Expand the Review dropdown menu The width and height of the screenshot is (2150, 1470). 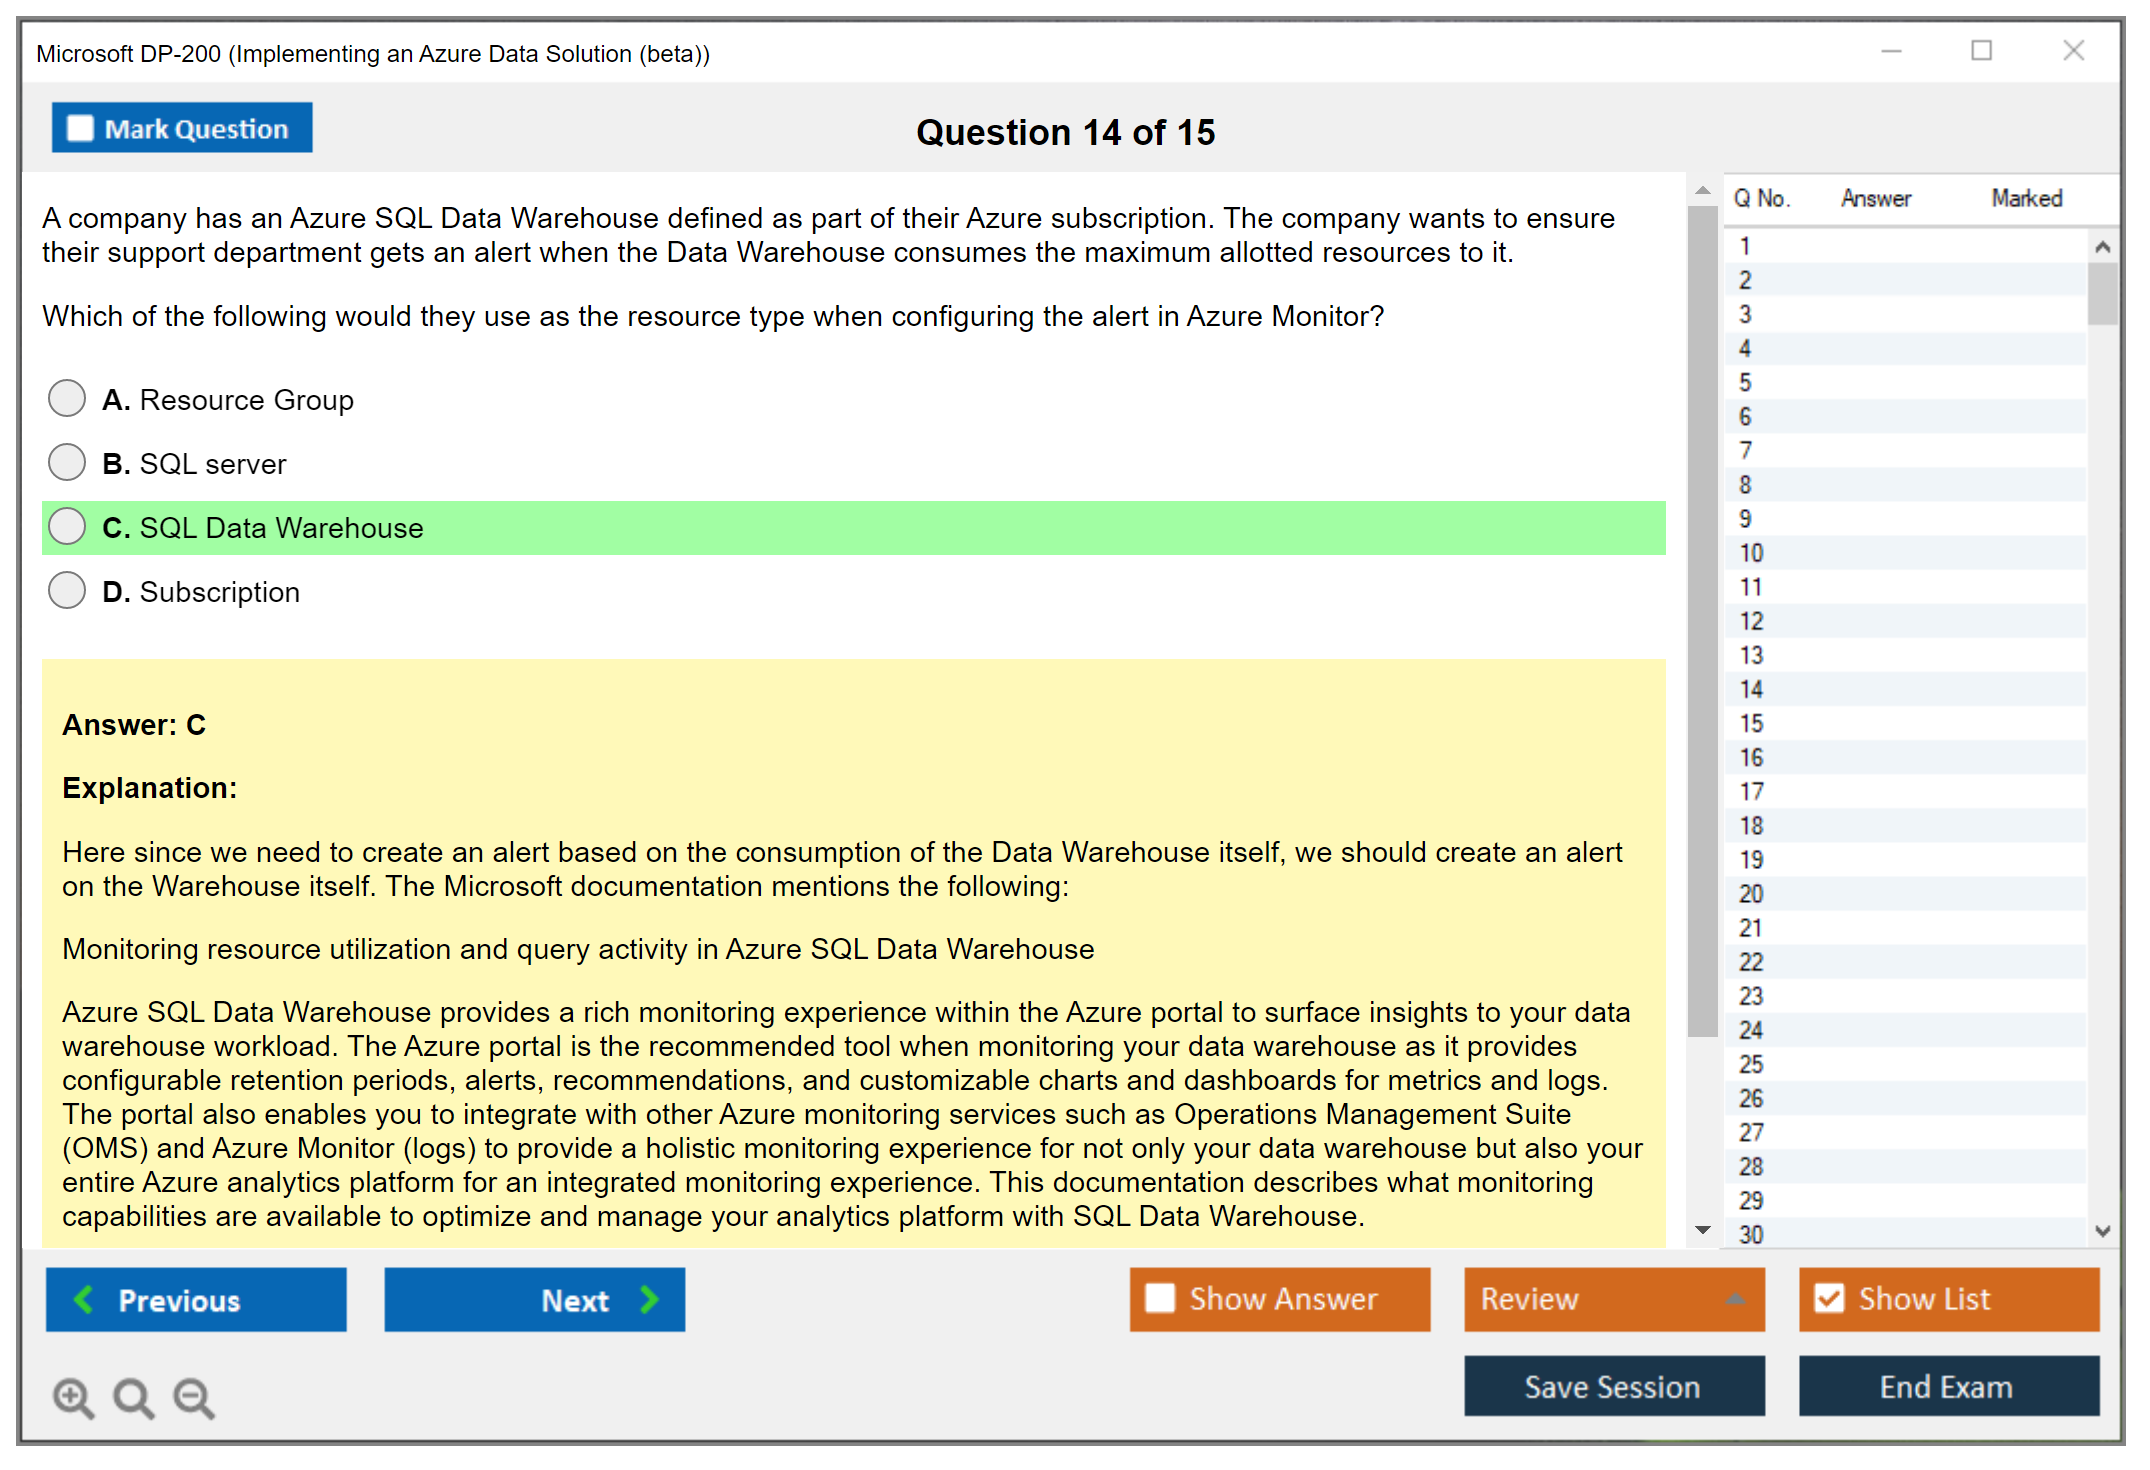1735,1299
